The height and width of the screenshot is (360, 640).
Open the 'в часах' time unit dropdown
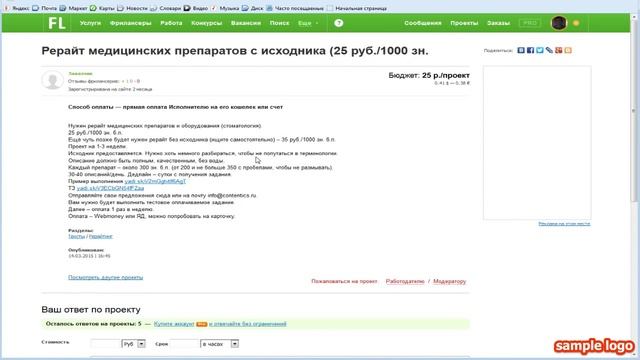tap(220, 344)
